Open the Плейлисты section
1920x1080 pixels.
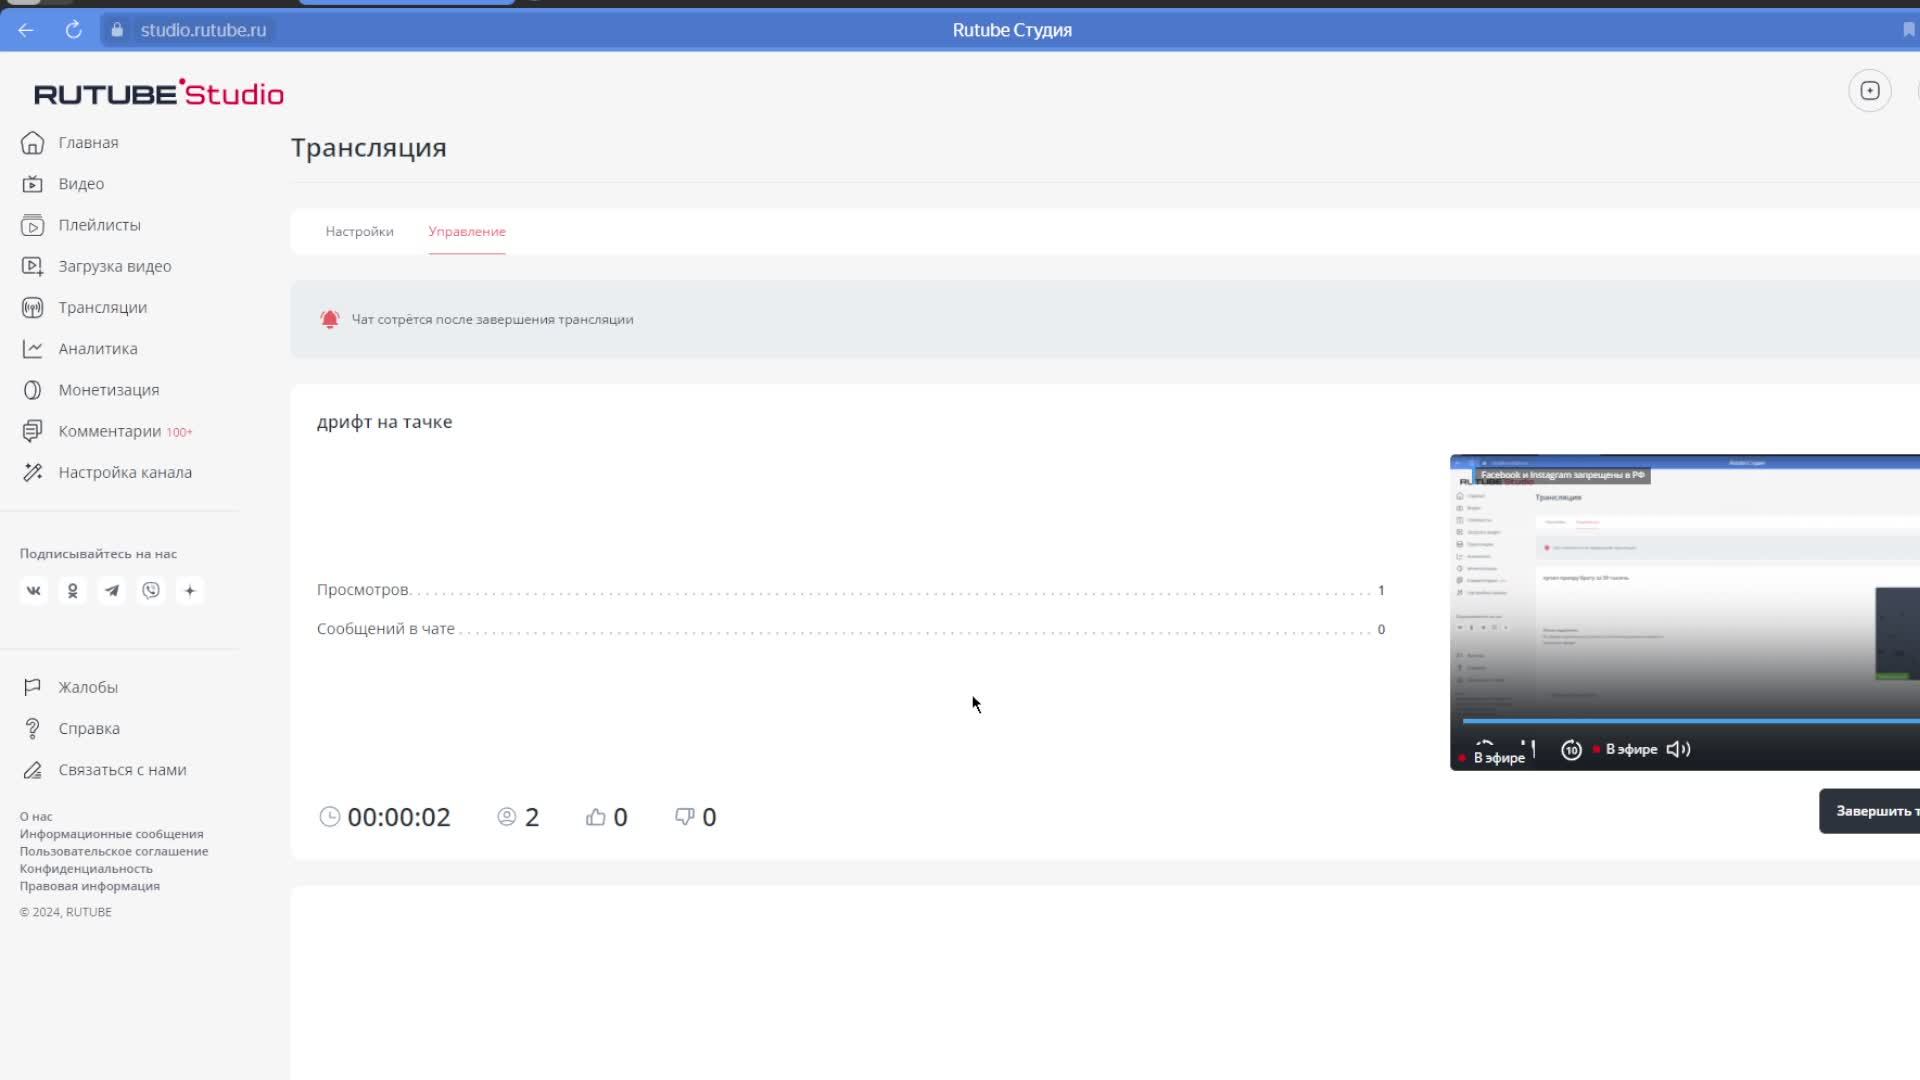point(99,225)
